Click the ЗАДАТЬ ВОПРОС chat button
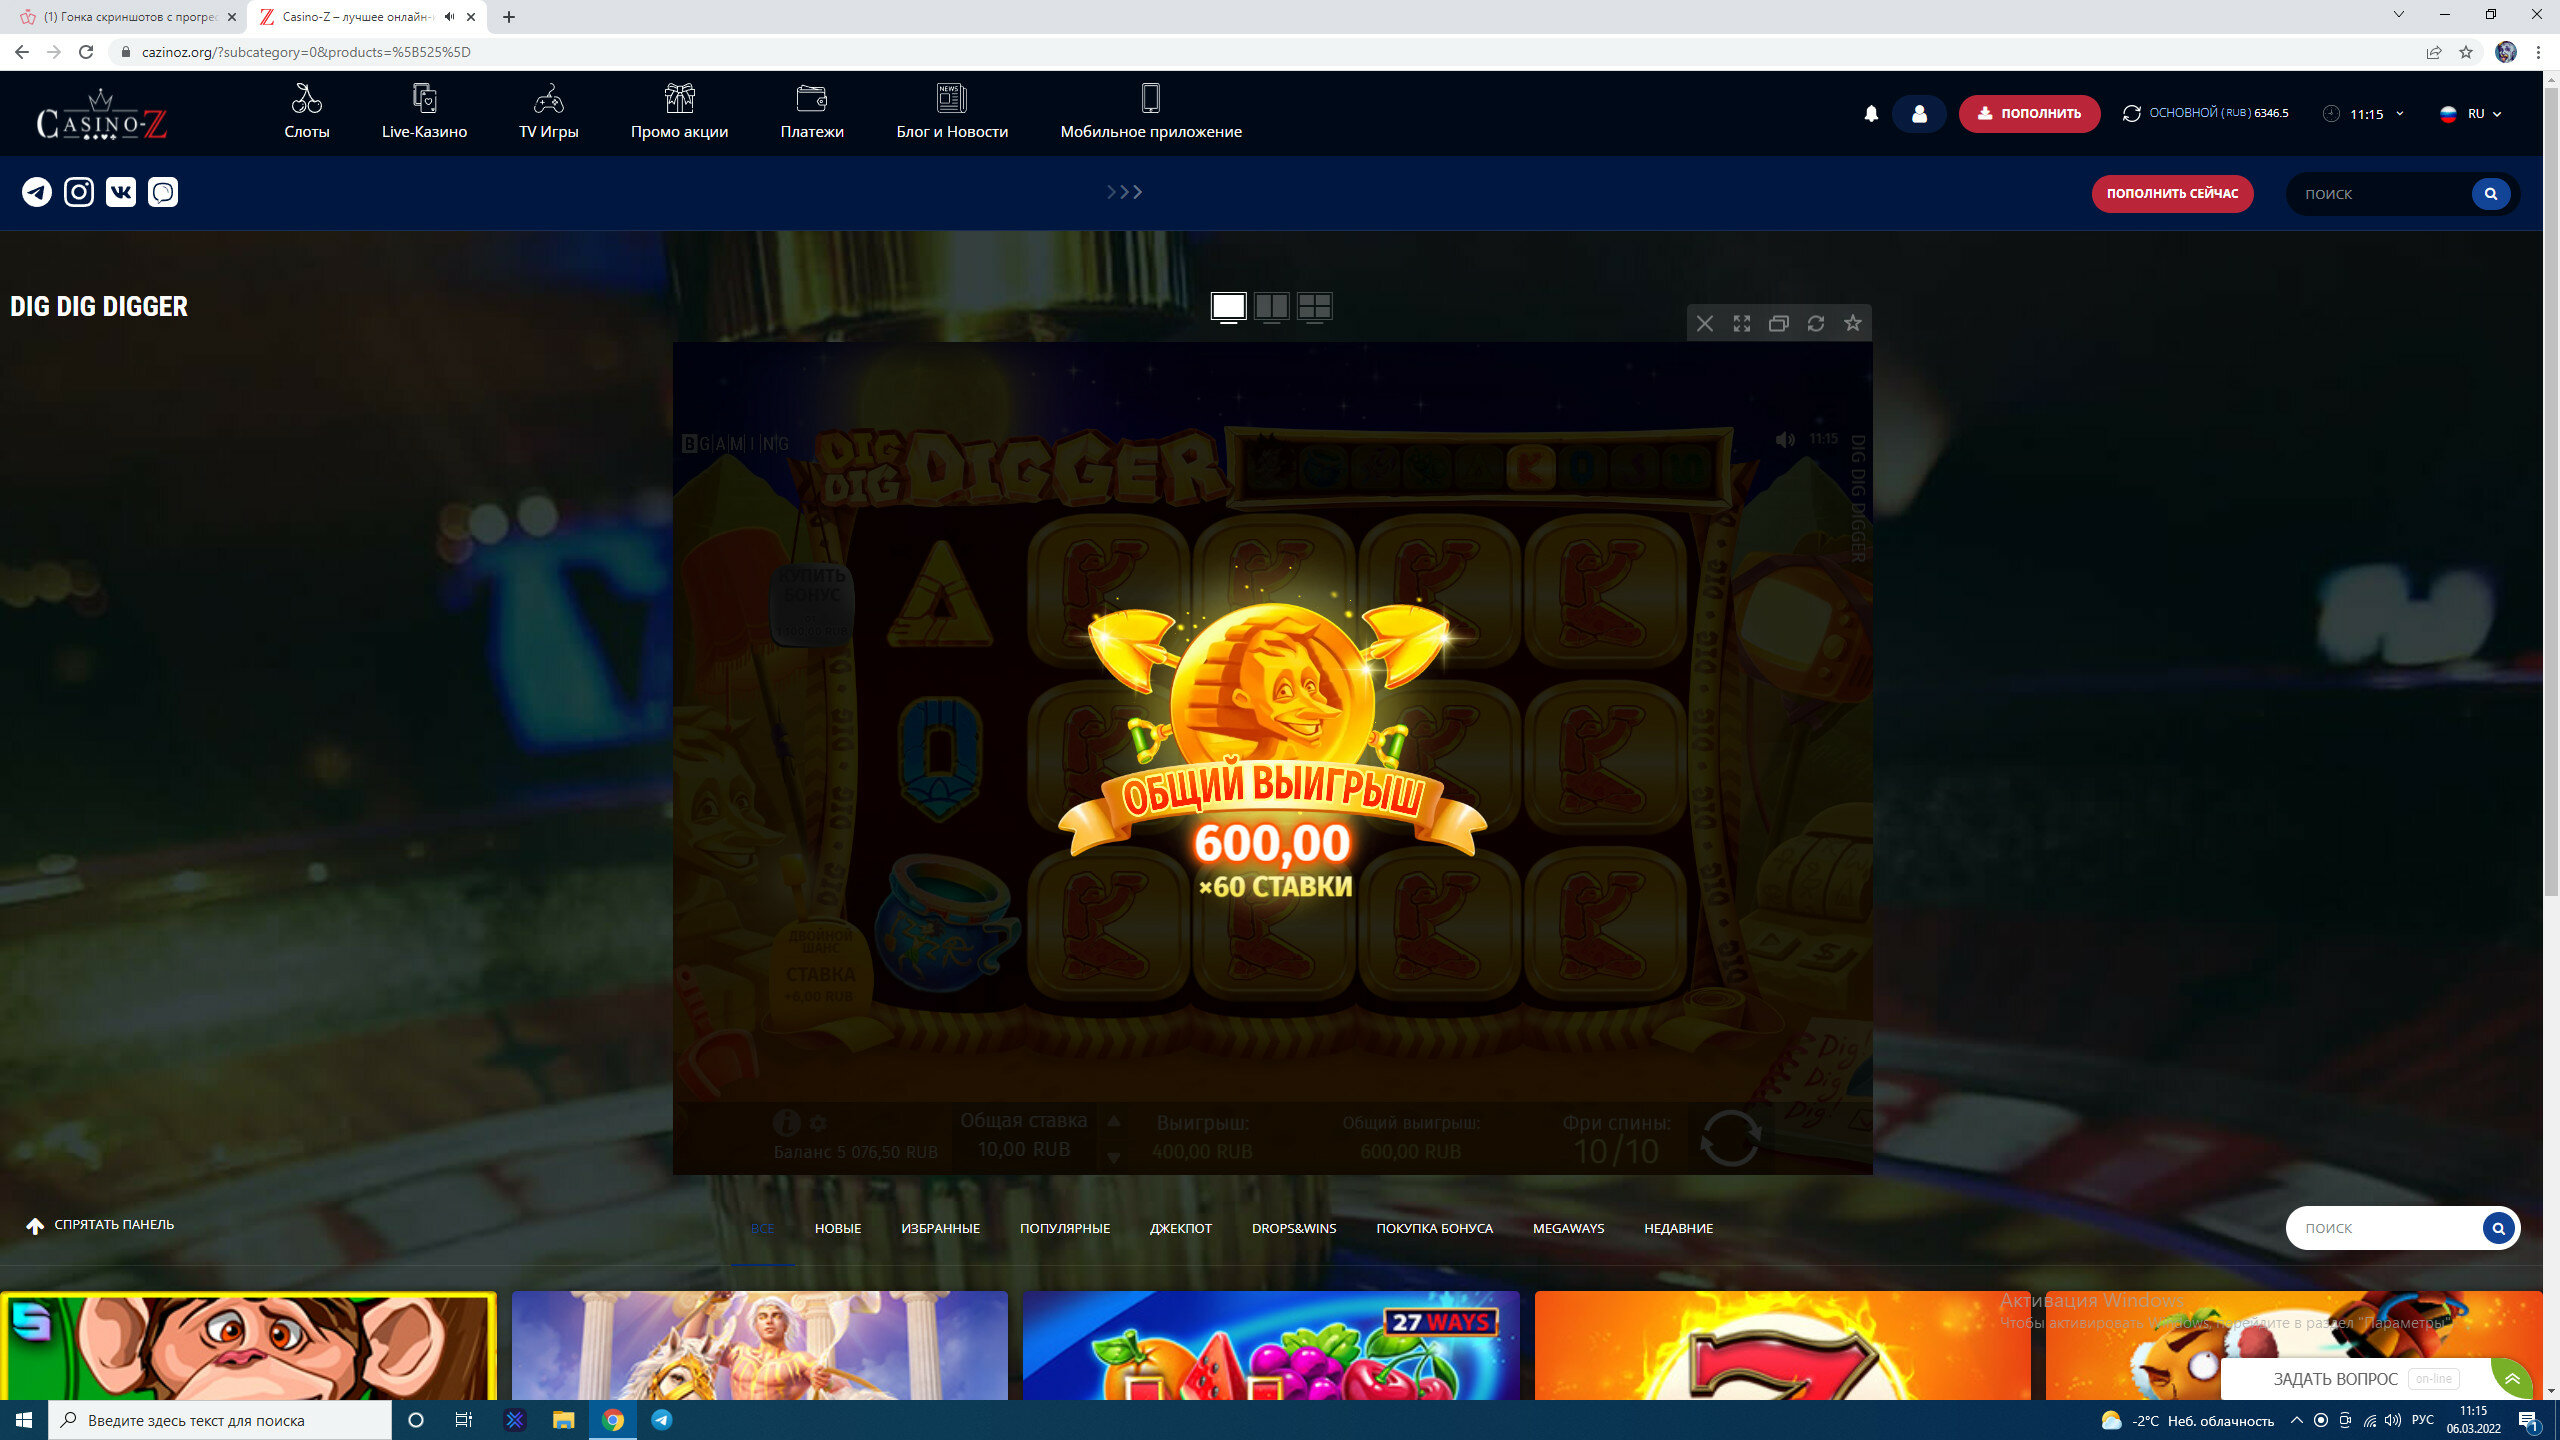 (2335, 1379)
